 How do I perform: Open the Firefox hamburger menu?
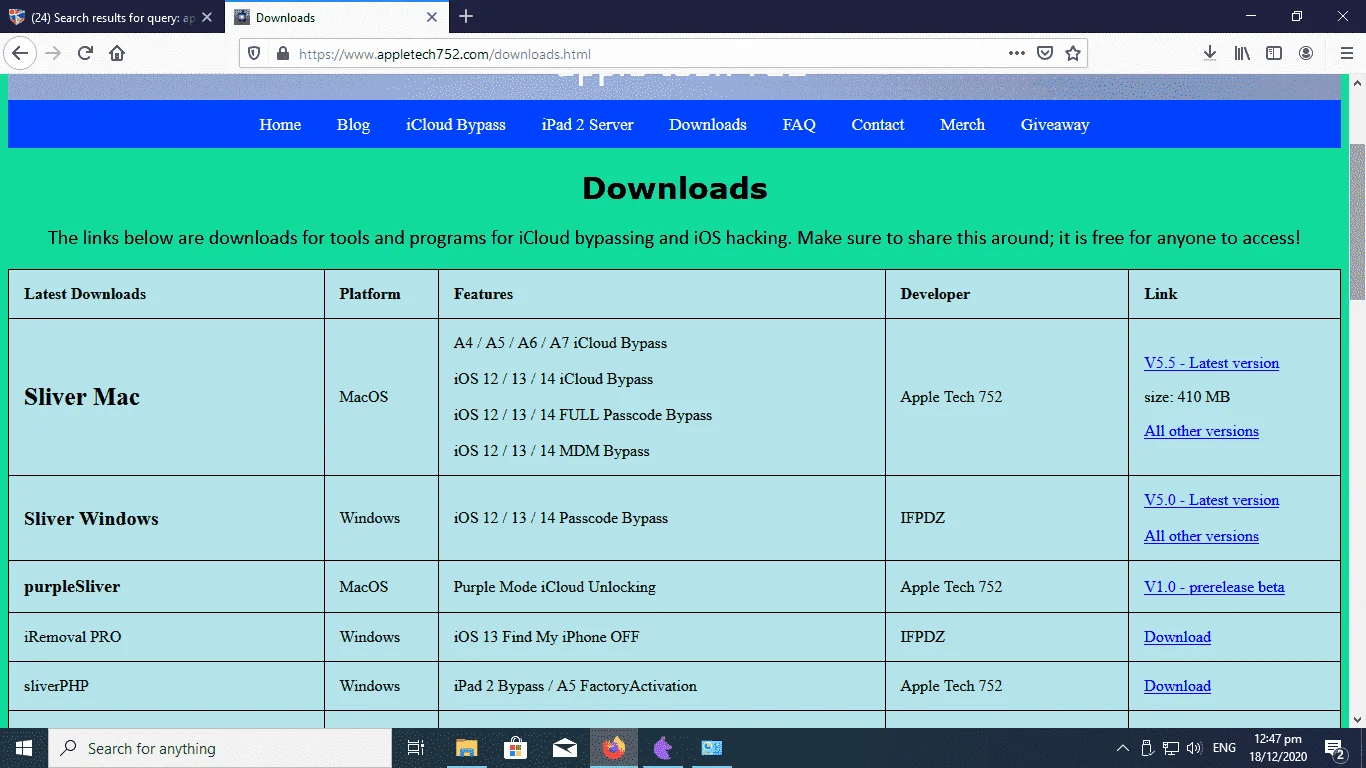coord(1346,53)
